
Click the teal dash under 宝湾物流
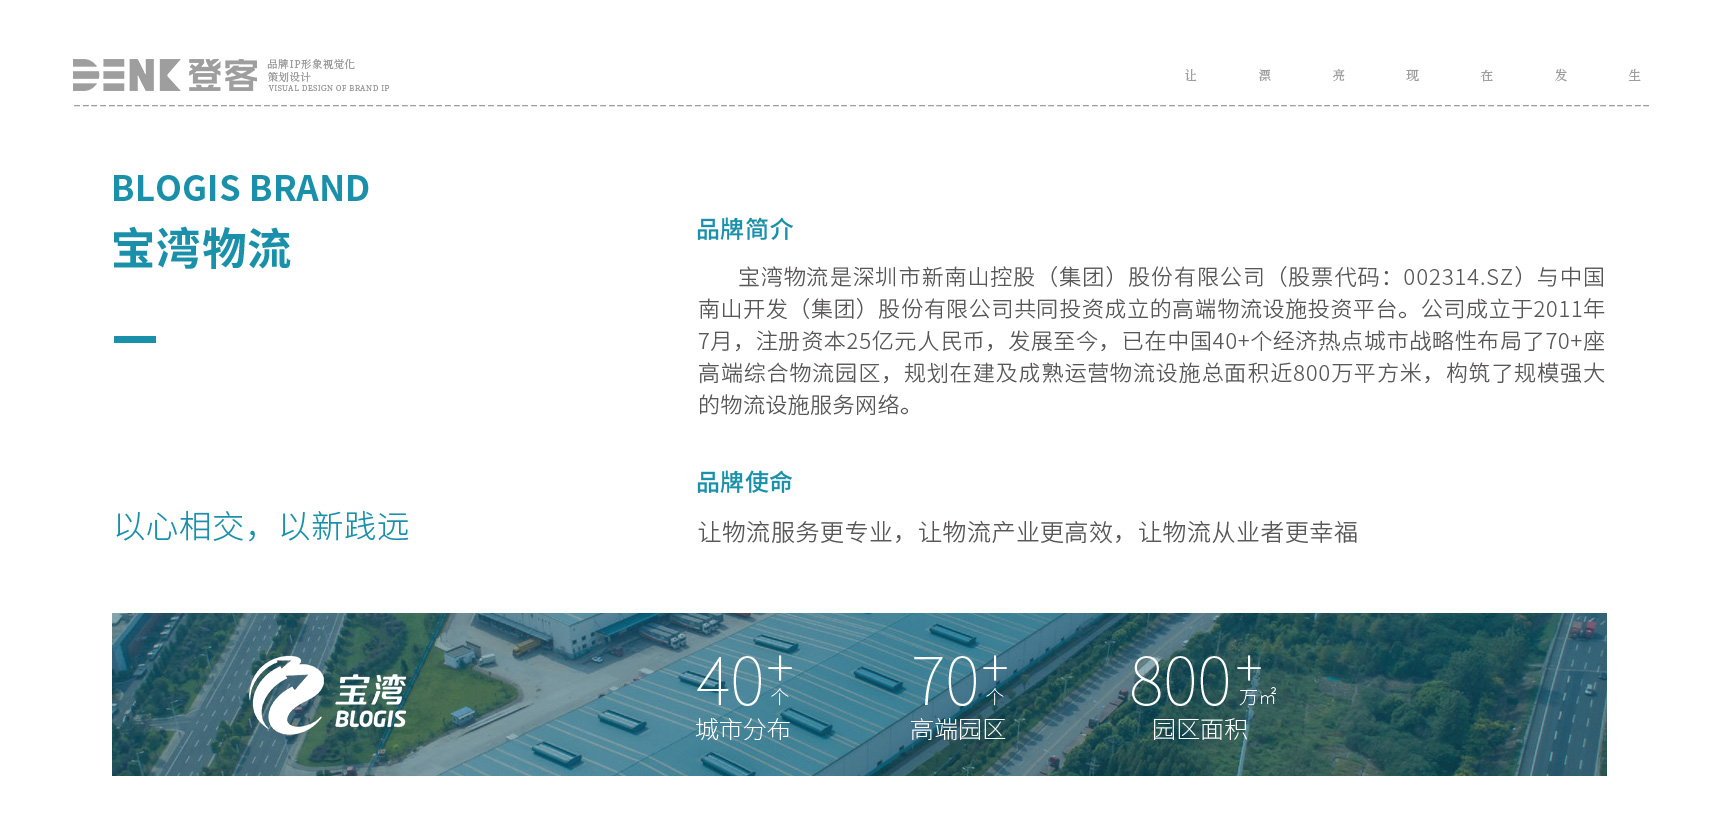135,340
